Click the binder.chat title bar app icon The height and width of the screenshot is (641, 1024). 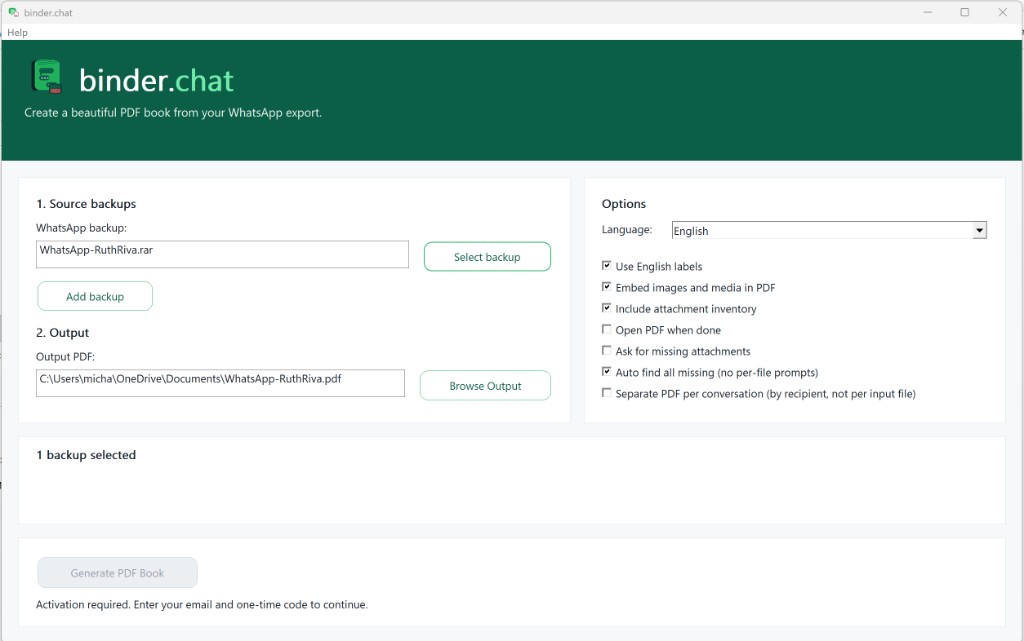click(13, 12)
